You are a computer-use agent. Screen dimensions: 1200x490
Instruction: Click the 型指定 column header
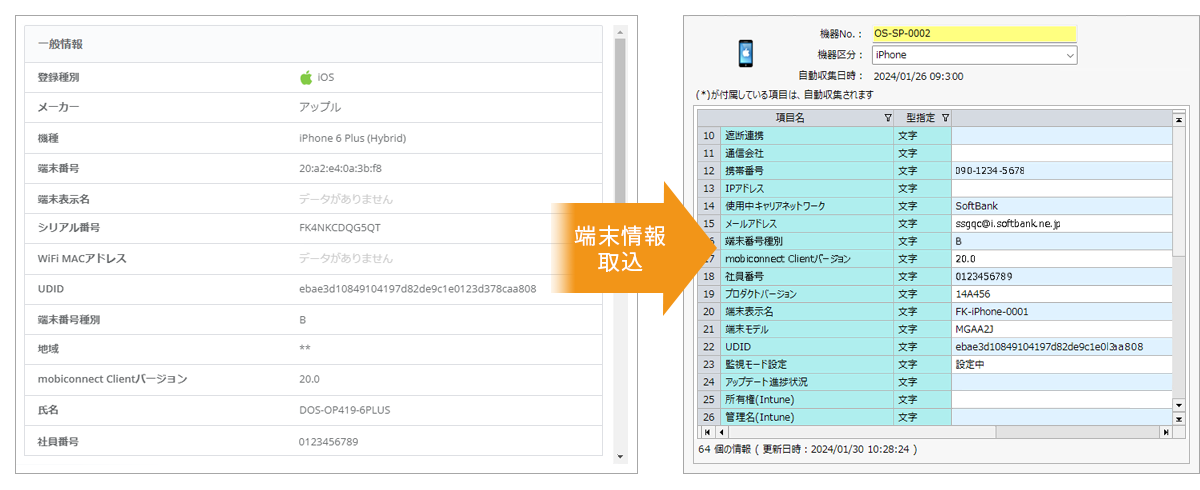tap(922, 118)
